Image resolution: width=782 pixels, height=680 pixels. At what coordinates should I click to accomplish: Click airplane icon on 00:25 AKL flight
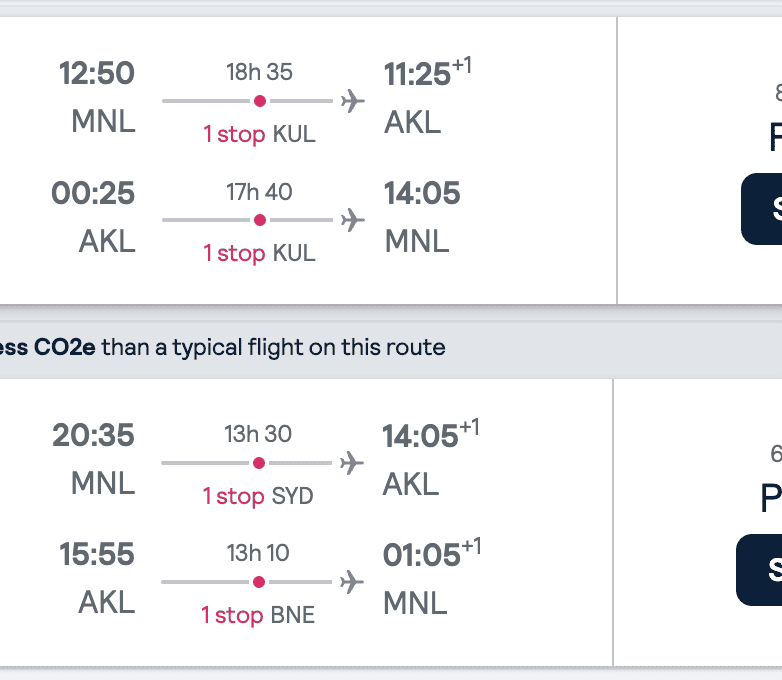pos(352,220)
